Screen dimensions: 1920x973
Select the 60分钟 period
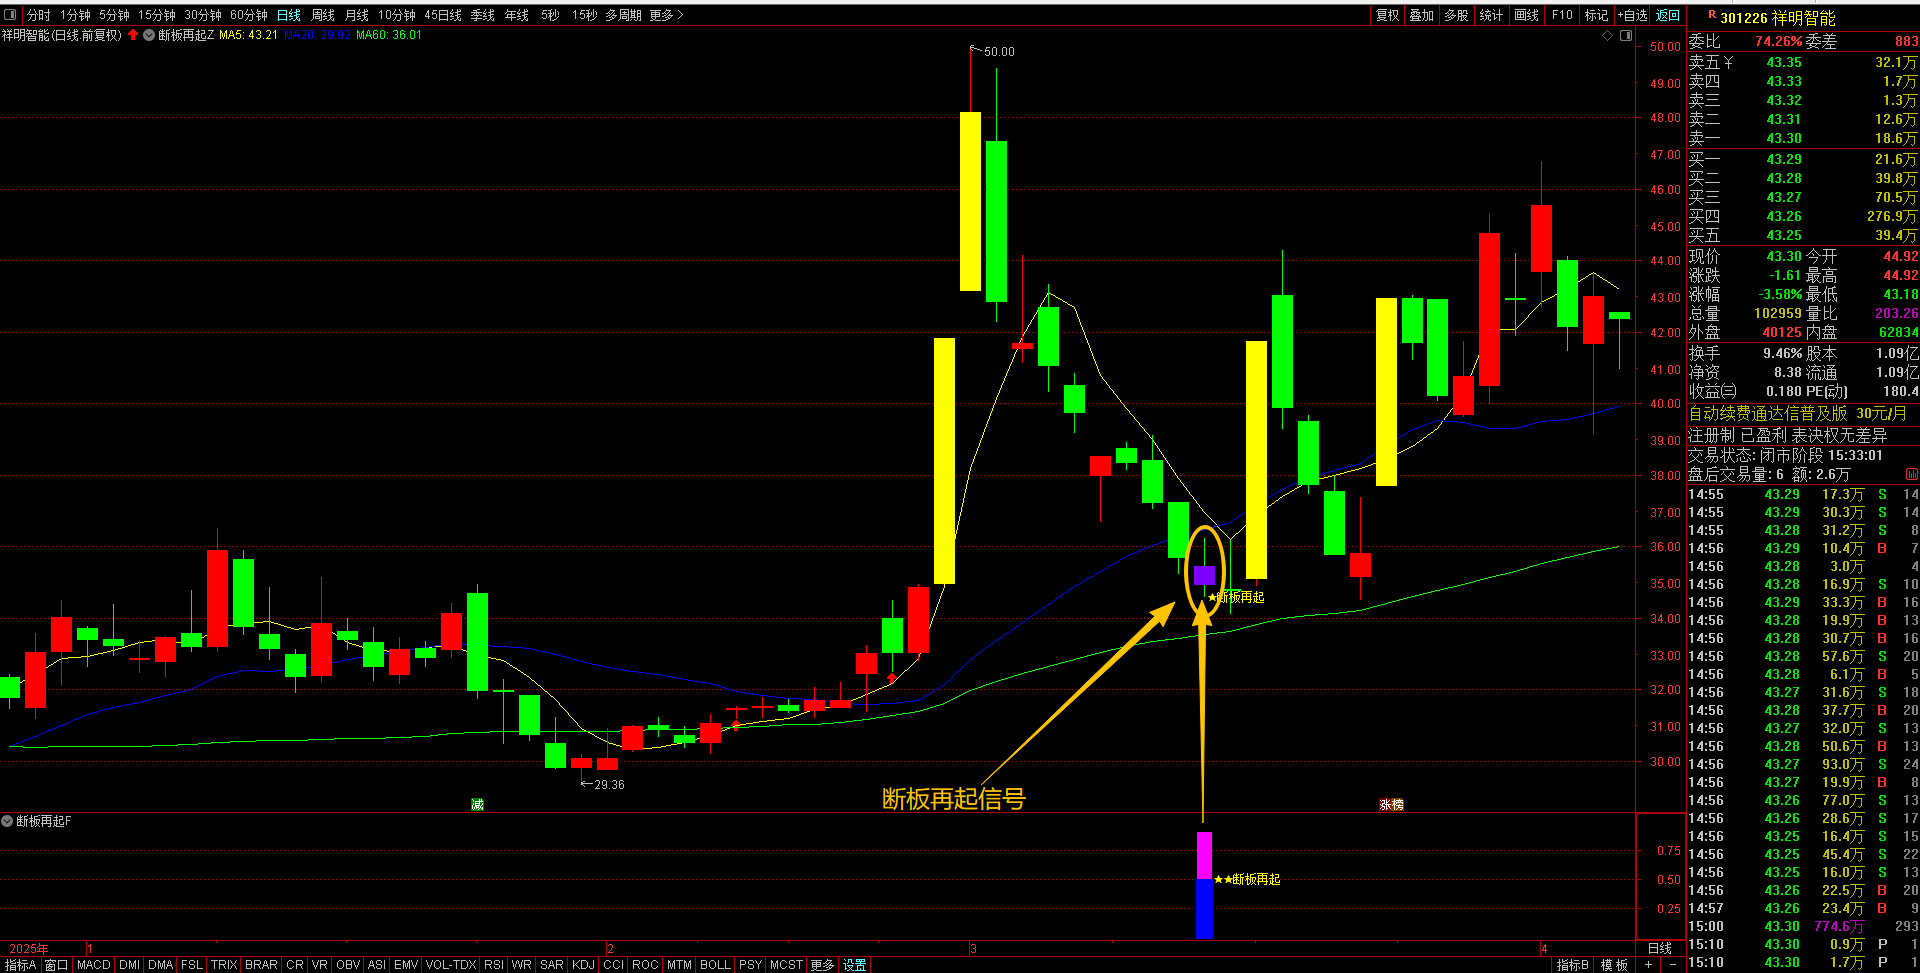(x=249, y=15)
